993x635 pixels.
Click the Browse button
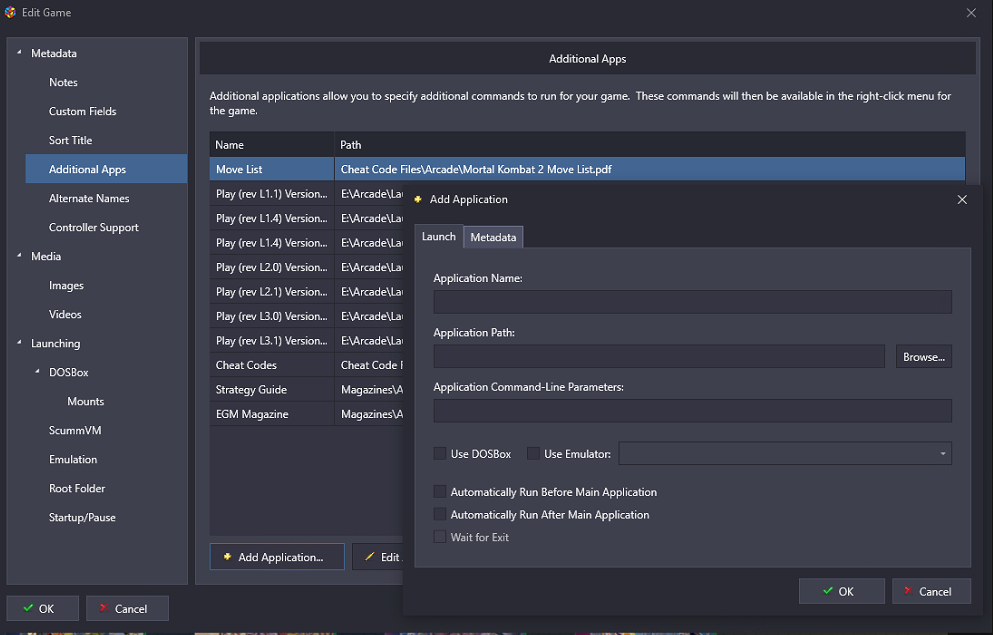(923, 357)
